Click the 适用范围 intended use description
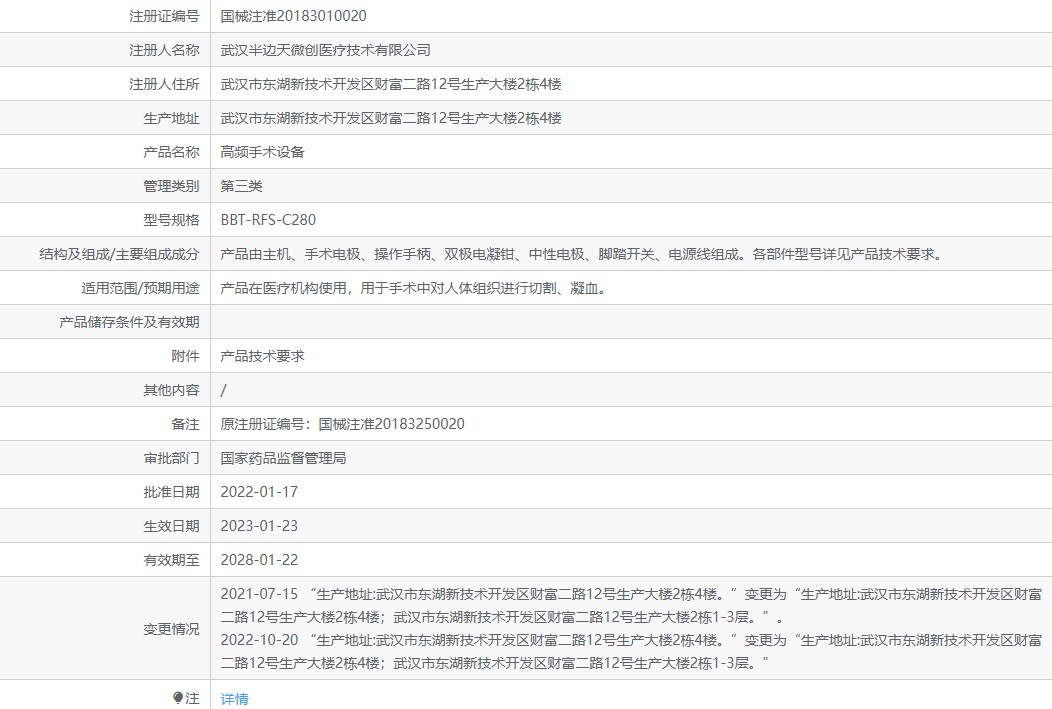The image size is (1052, 709). click(414, 288)
